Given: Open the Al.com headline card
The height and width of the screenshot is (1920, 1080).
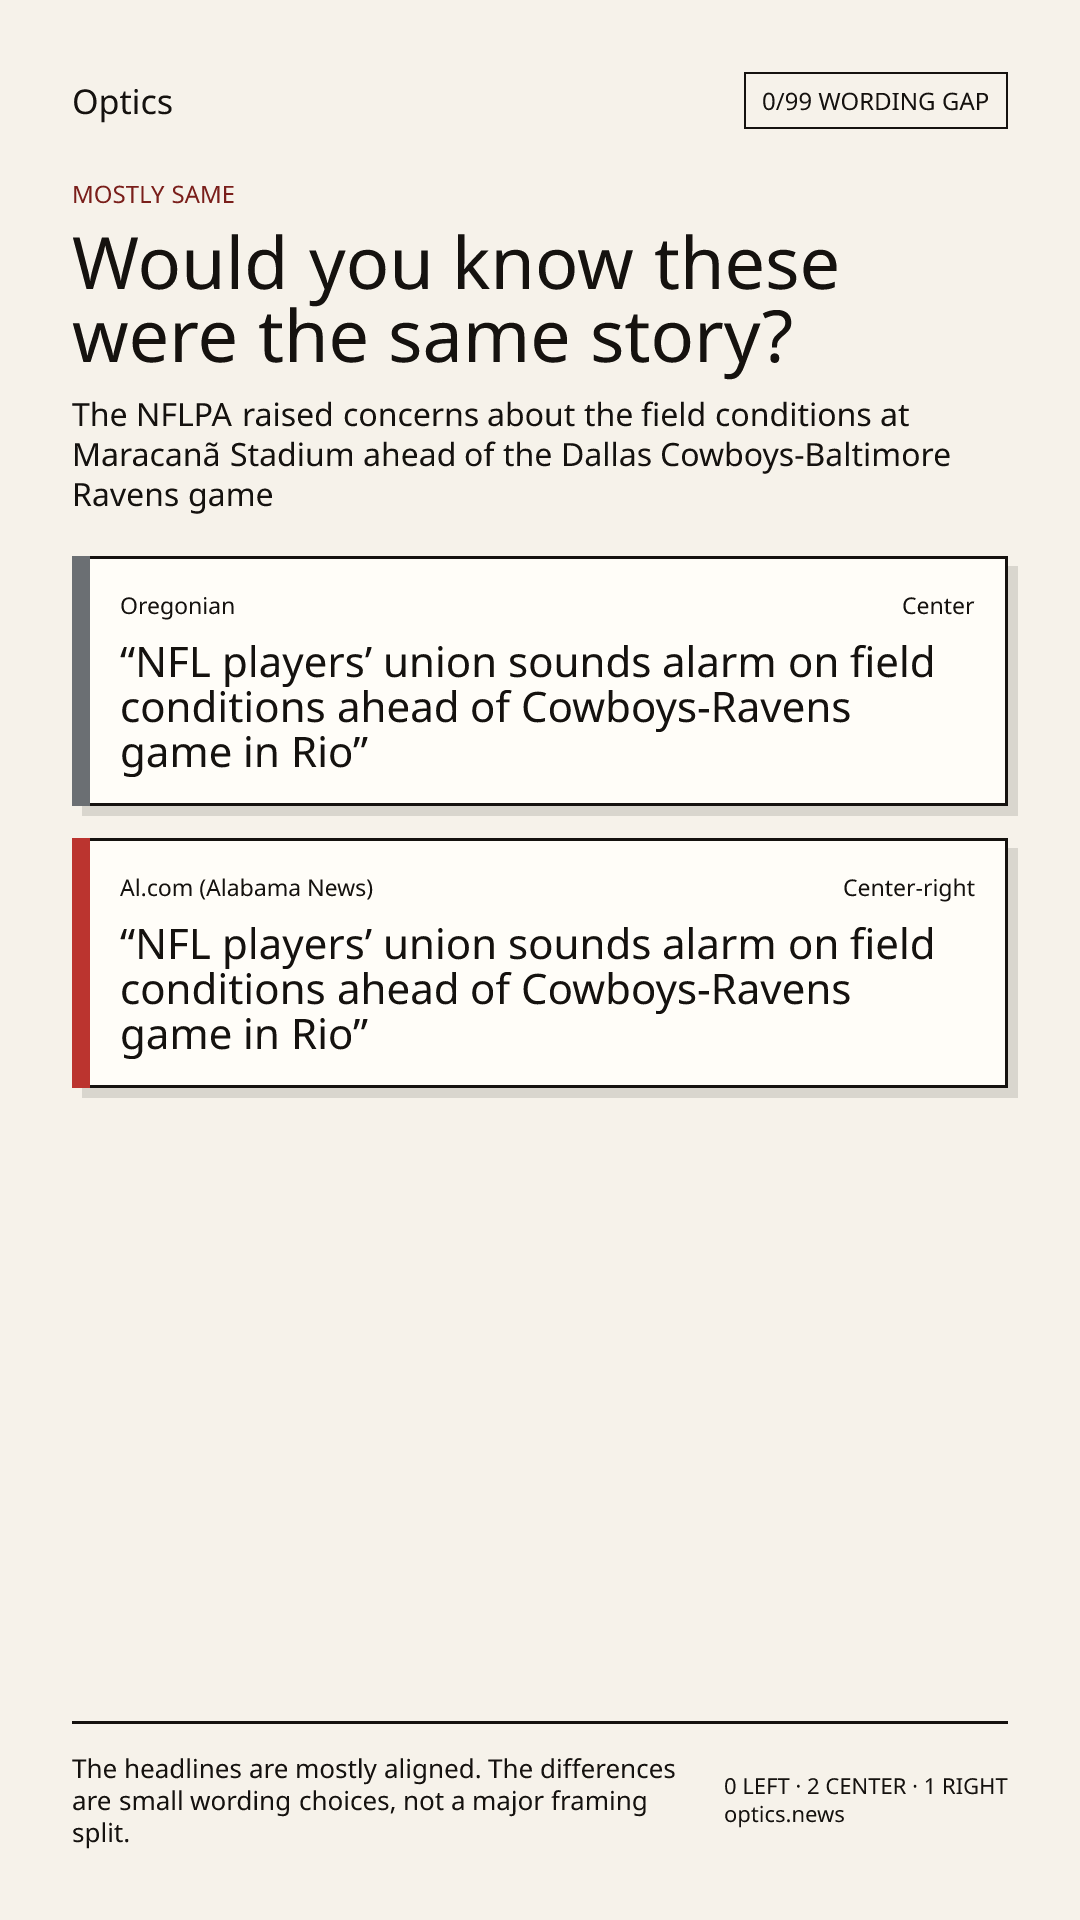Looking at the screenshot, I should [x=539, y=963].
